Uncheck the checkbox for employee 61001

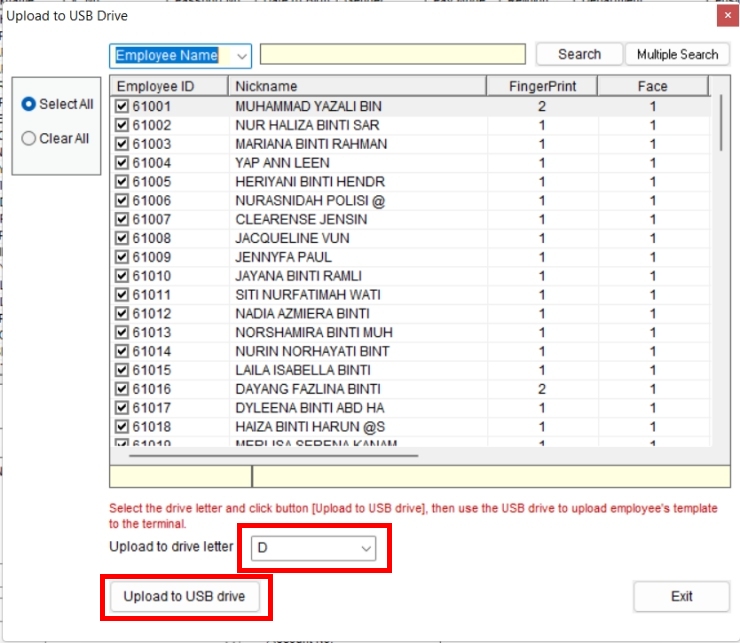(122, 106)
